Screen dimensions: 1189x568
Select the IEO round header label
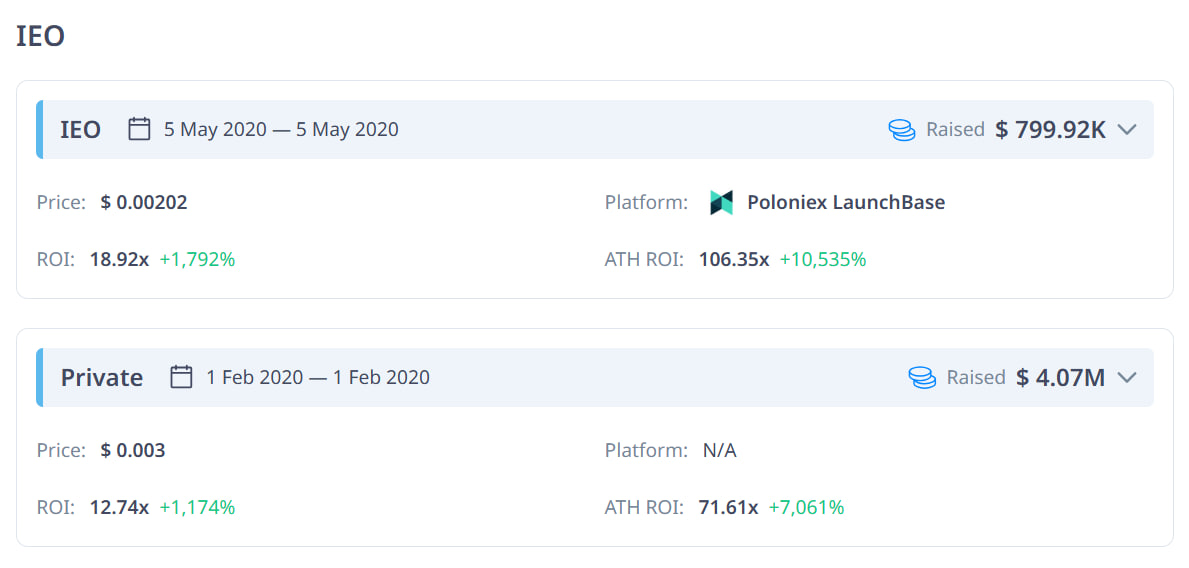81,129
